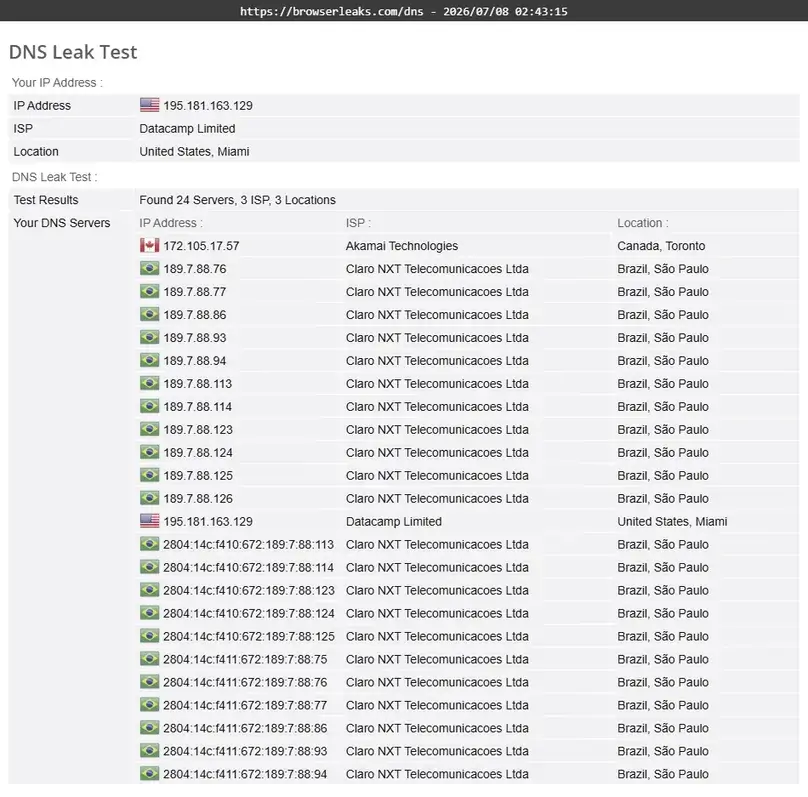Click the address 2804:14c:f411:672:189:7:88:94

click(245, 774)
